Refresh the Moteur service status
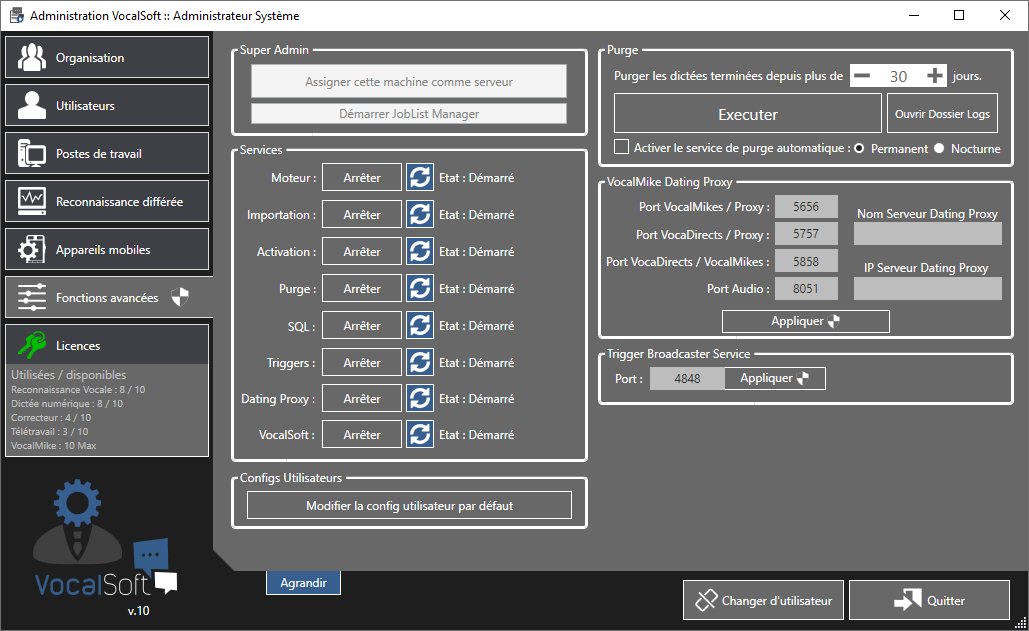The width and height of the screenshot is (1029, 631). click(x=420, y=178)
